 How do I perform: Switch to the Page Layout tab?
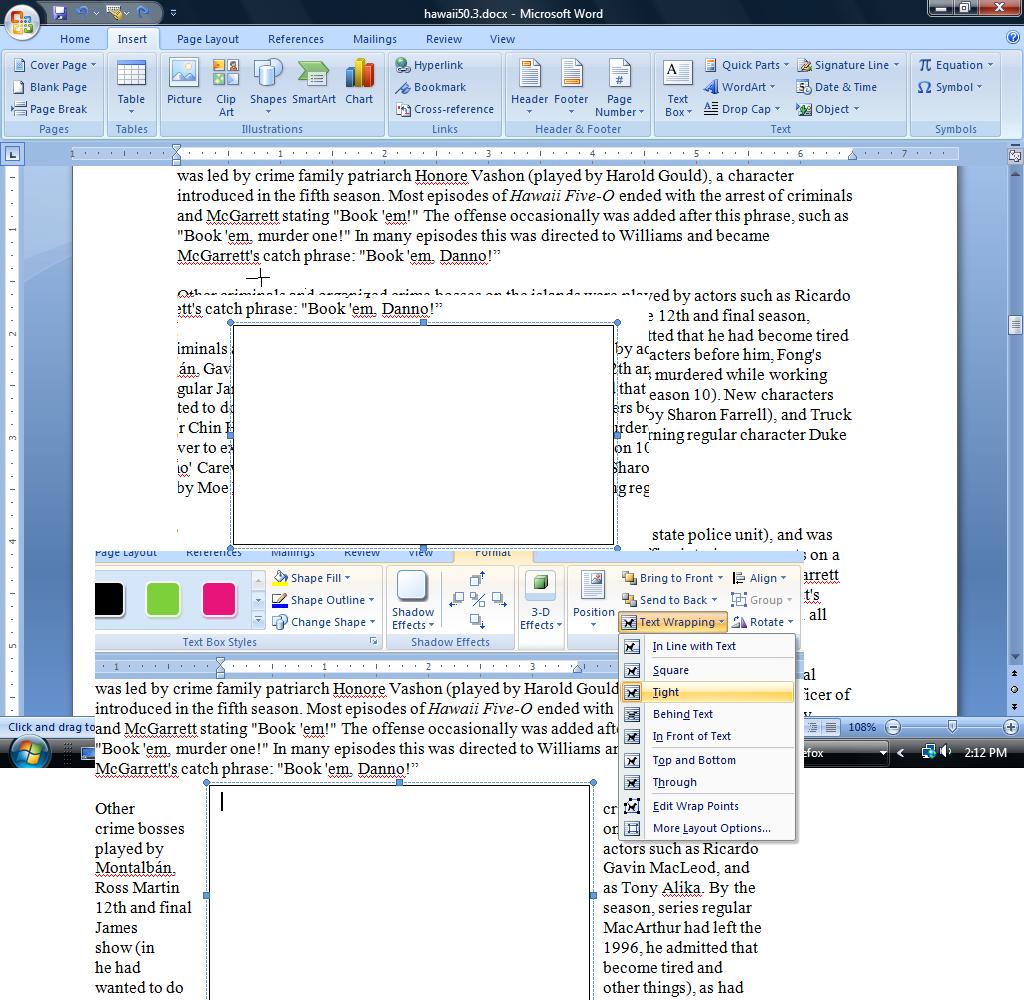[x=208, y=39]
